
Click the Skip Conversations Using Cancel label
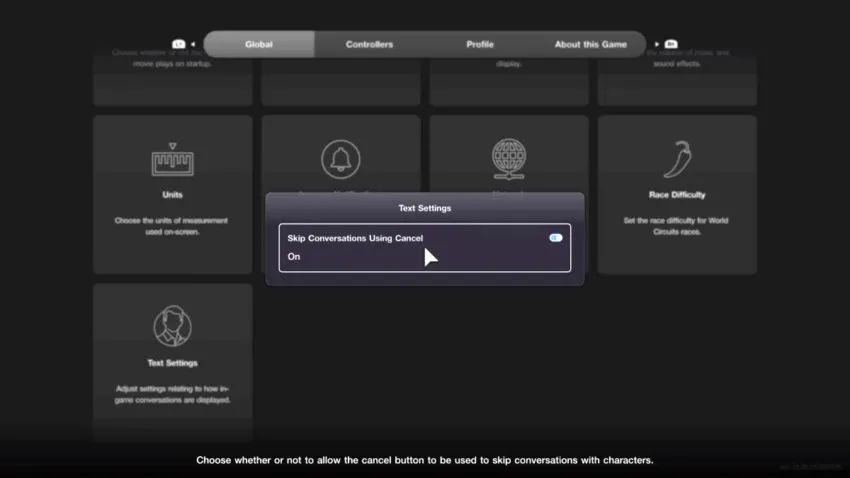pyautogui.click(x=355, y=238)
